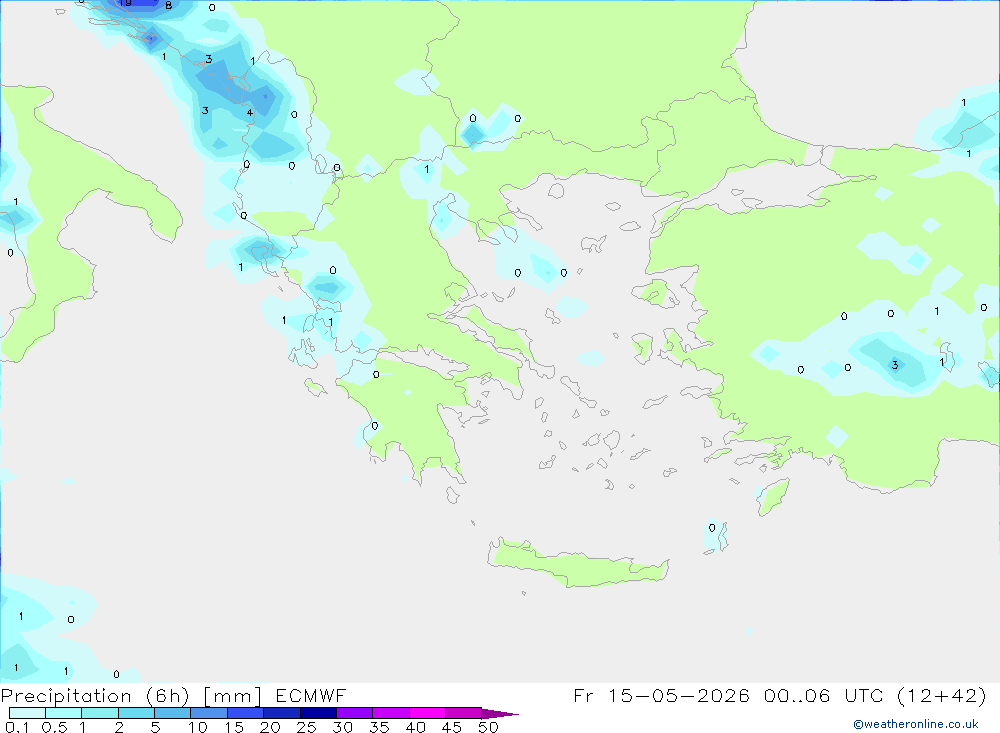Click the "0.5" legend label
Screen dimensions: 1000x733
(x=54, y=727)
